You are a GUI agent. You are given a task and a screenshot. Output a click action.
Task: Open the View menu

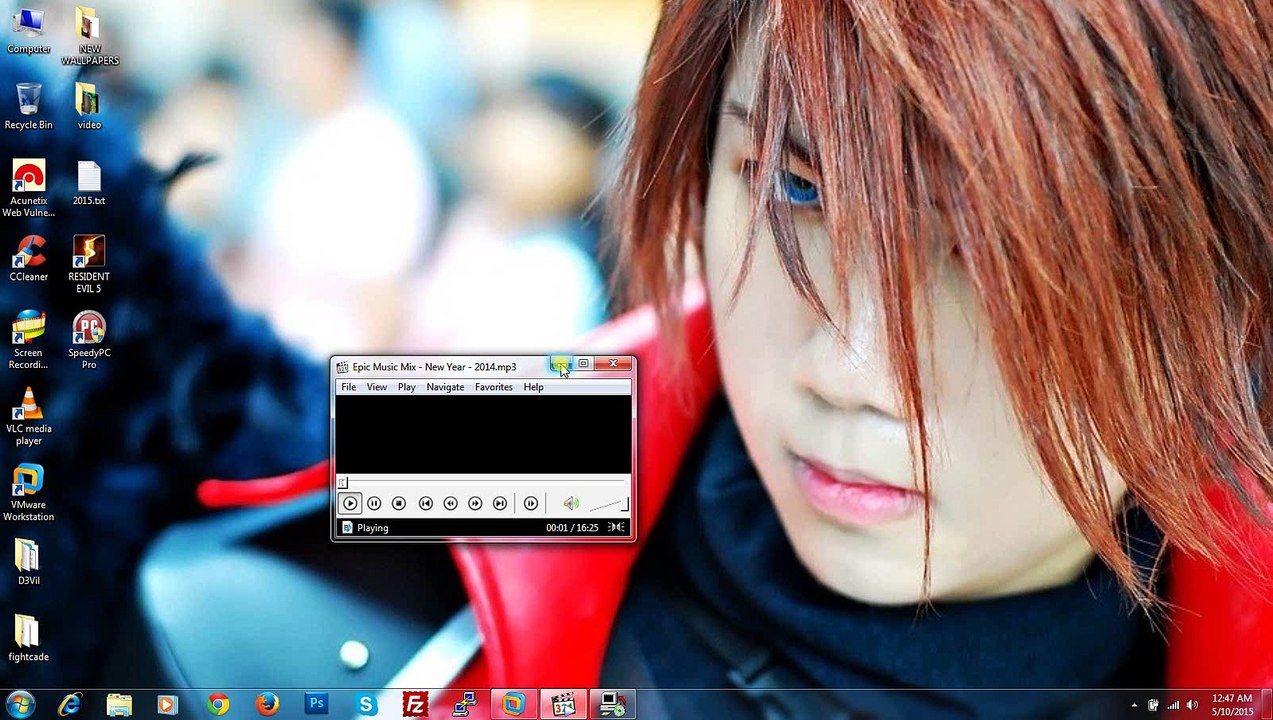click(x=376, y=387)
